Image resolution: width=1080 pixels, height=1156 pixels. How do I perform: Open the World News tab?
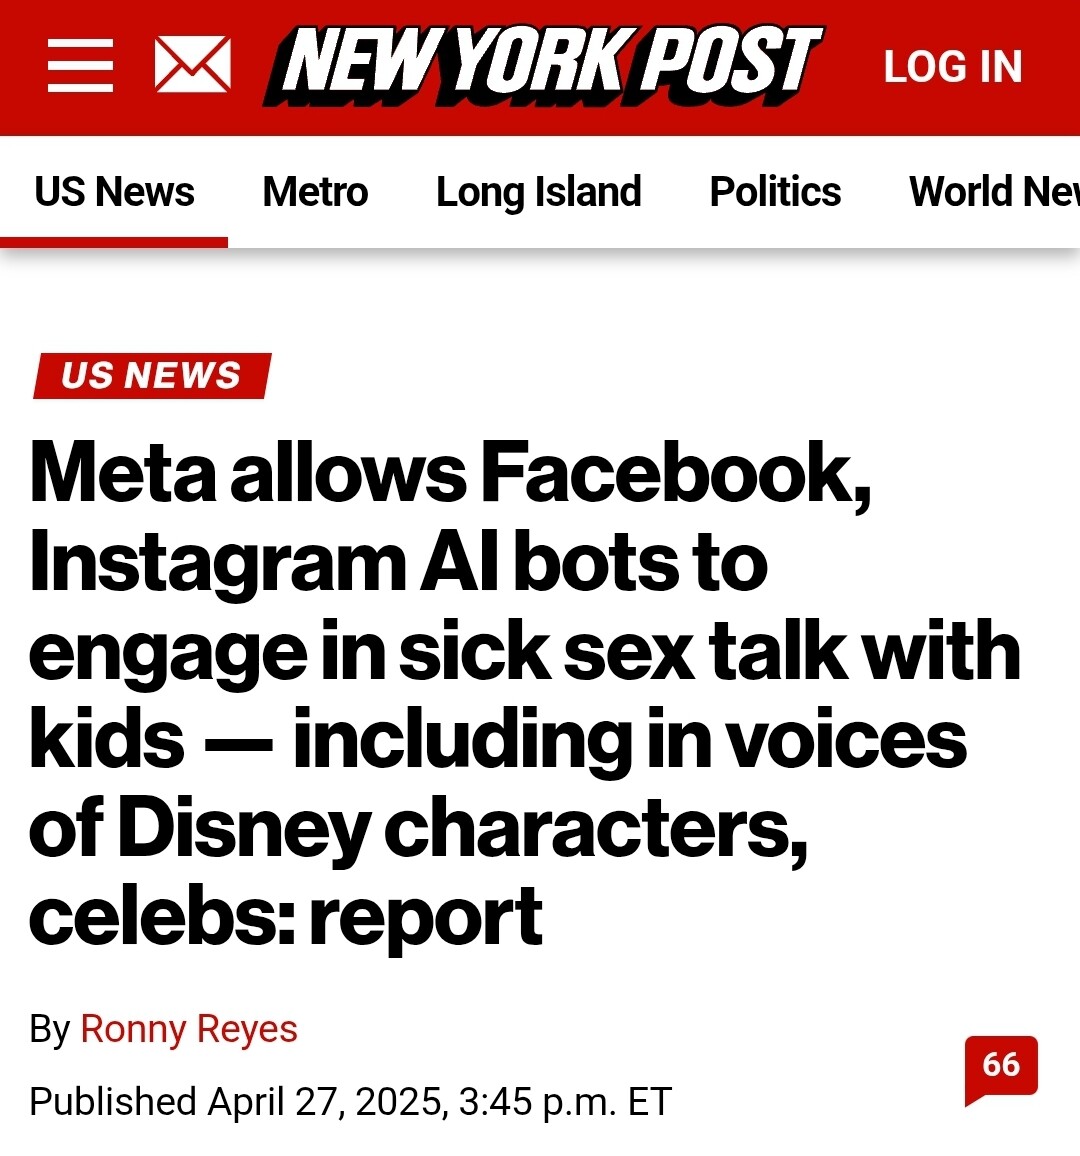994,192
